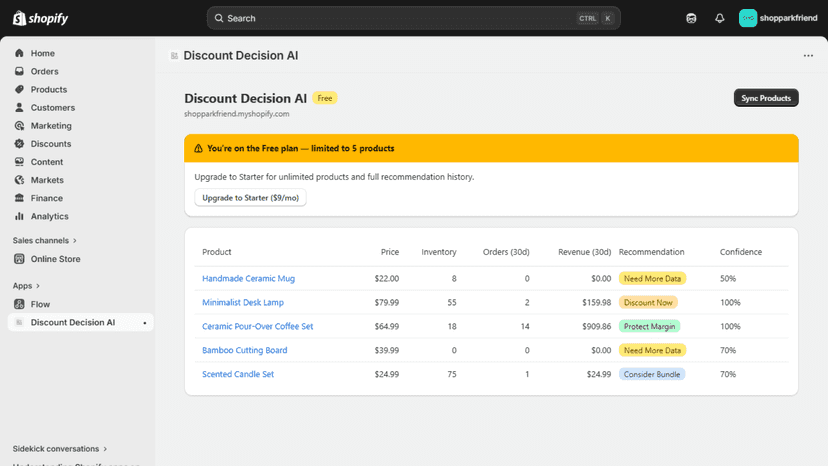Click the Markets globe icon

(x=20, y=180)
